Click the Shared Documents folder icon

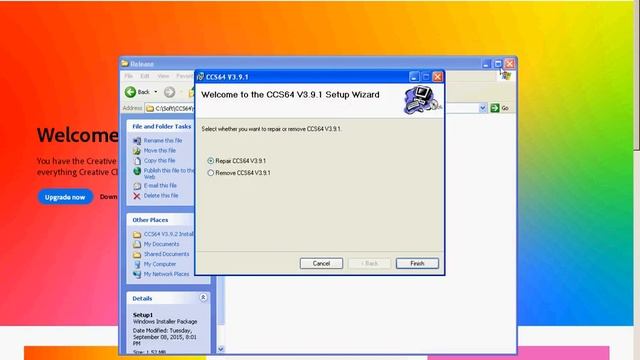[137, 255]
